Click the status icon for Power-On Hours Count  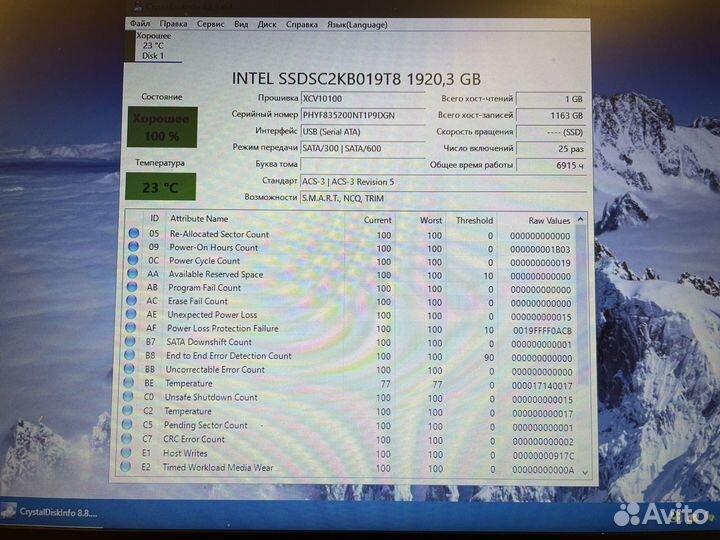pyautogui.click(x=133, y=247)
